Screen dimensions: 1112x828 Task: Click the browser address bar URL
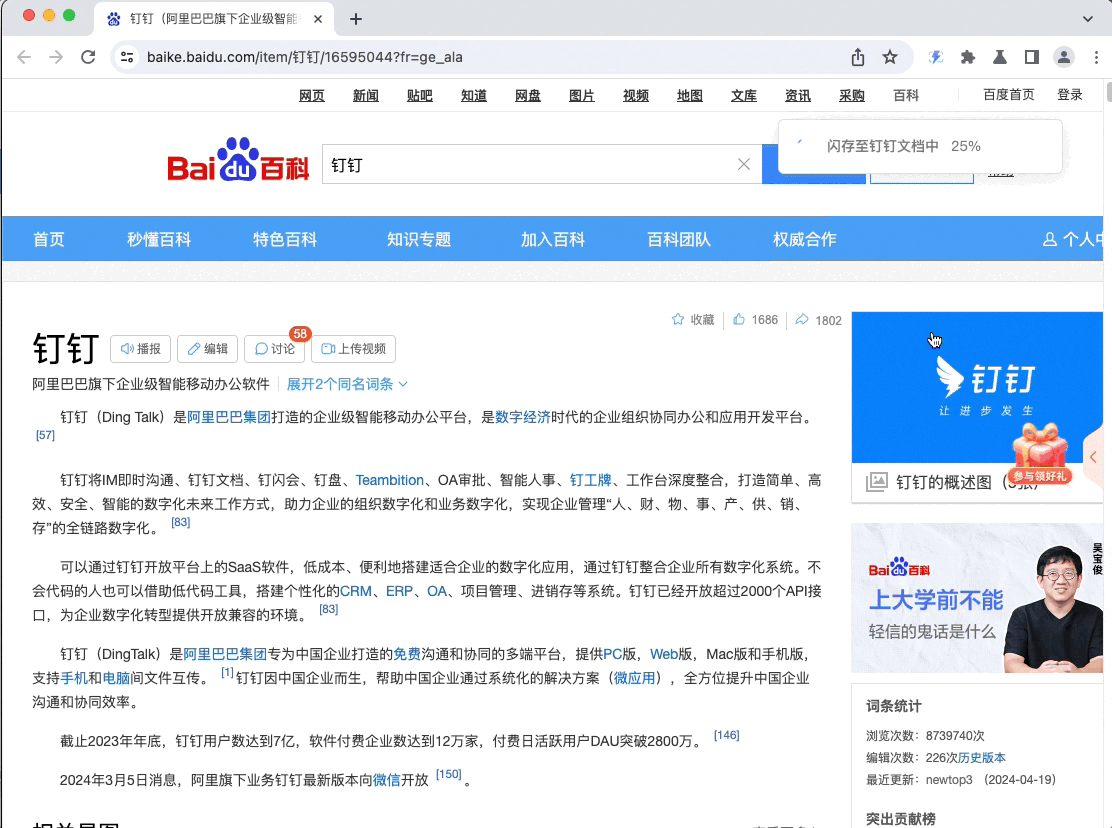(305, 57)
